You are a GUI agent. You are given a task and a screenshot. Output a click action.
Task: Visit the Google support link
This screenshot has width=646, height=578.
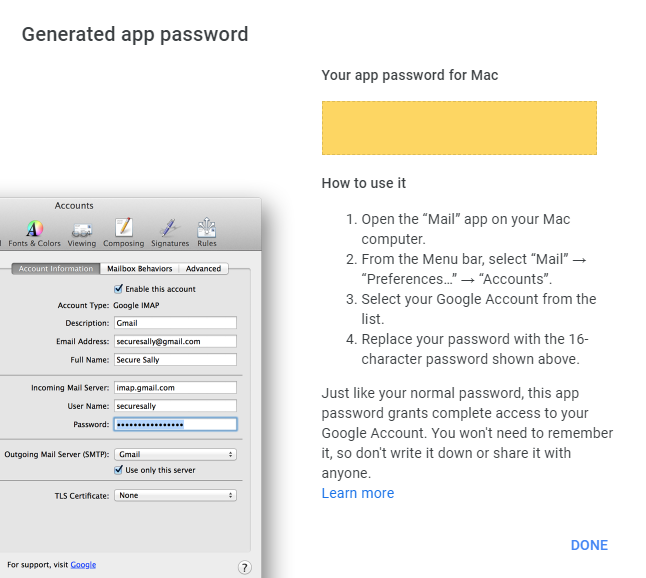point(83,565)
